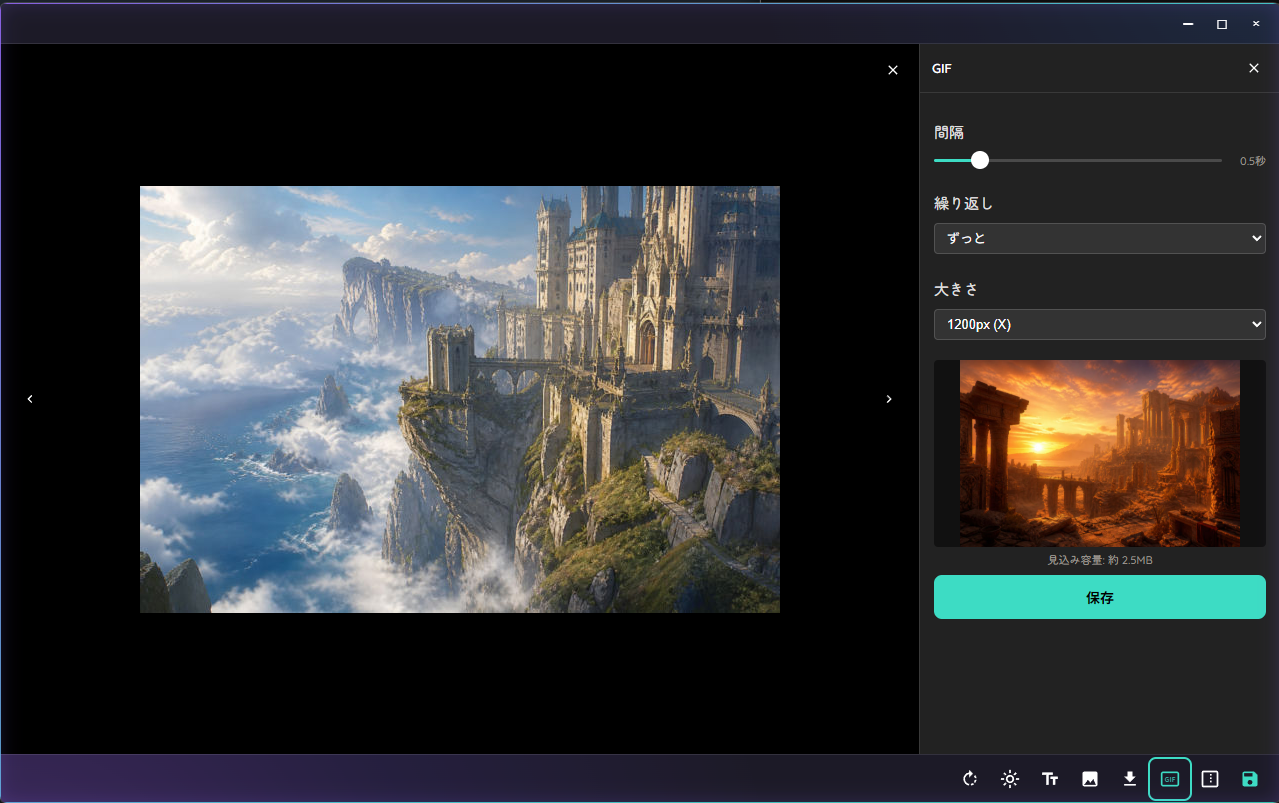Click the download arrow icon

coord(1130,778)
